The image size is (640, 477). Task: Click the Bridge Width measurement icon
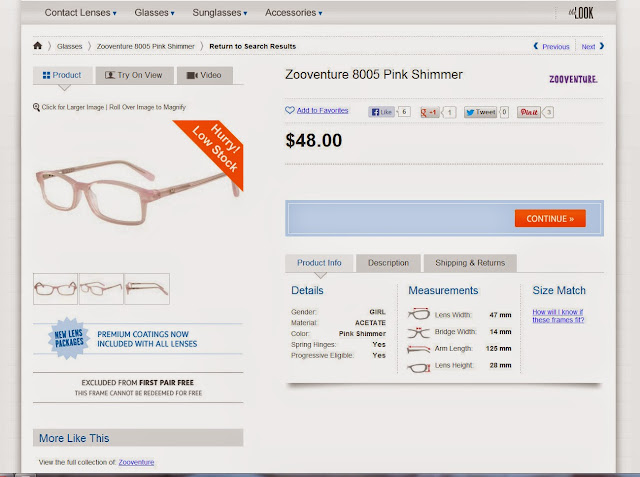[419, 332]
